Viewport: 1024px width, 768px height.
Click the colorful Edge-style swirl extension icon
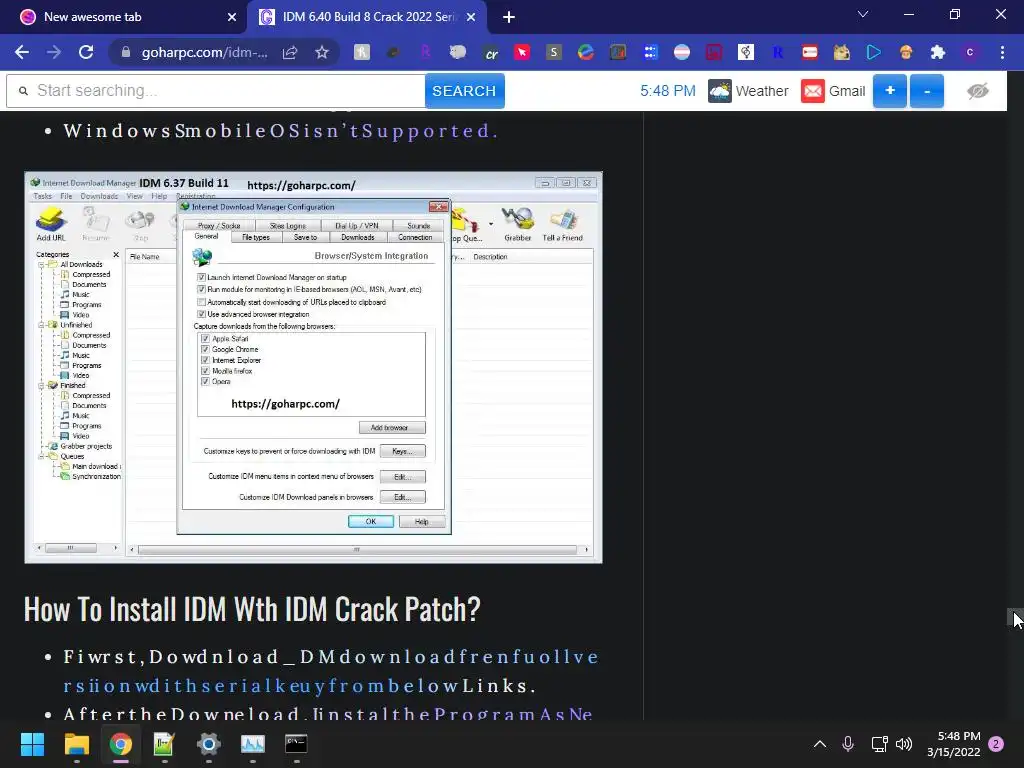586,52
